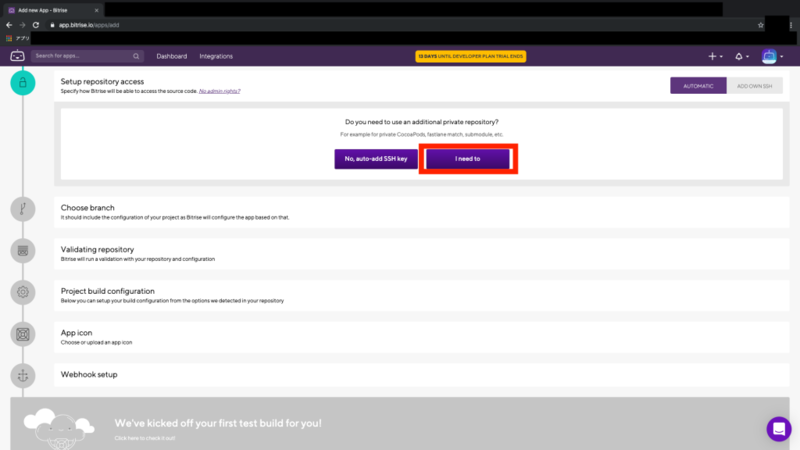Viewport: 800px width, 450px height.
Task: Open the notifications bell menu
Action: click(741, 56)
